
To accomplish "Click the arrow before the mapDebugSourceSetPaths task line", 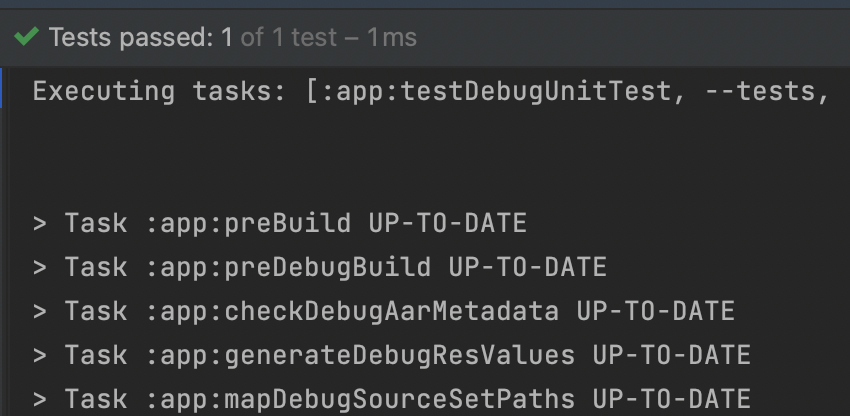I will click(x=40, y=399).
